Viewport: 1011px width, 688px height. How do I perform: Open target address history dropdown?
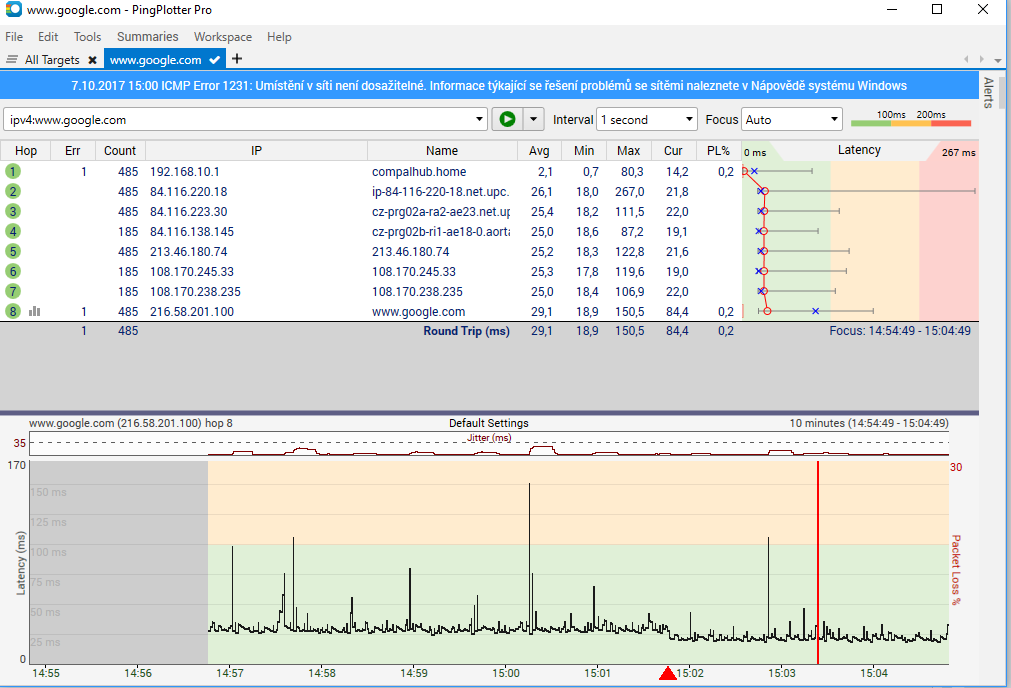(x=479, y=120)
